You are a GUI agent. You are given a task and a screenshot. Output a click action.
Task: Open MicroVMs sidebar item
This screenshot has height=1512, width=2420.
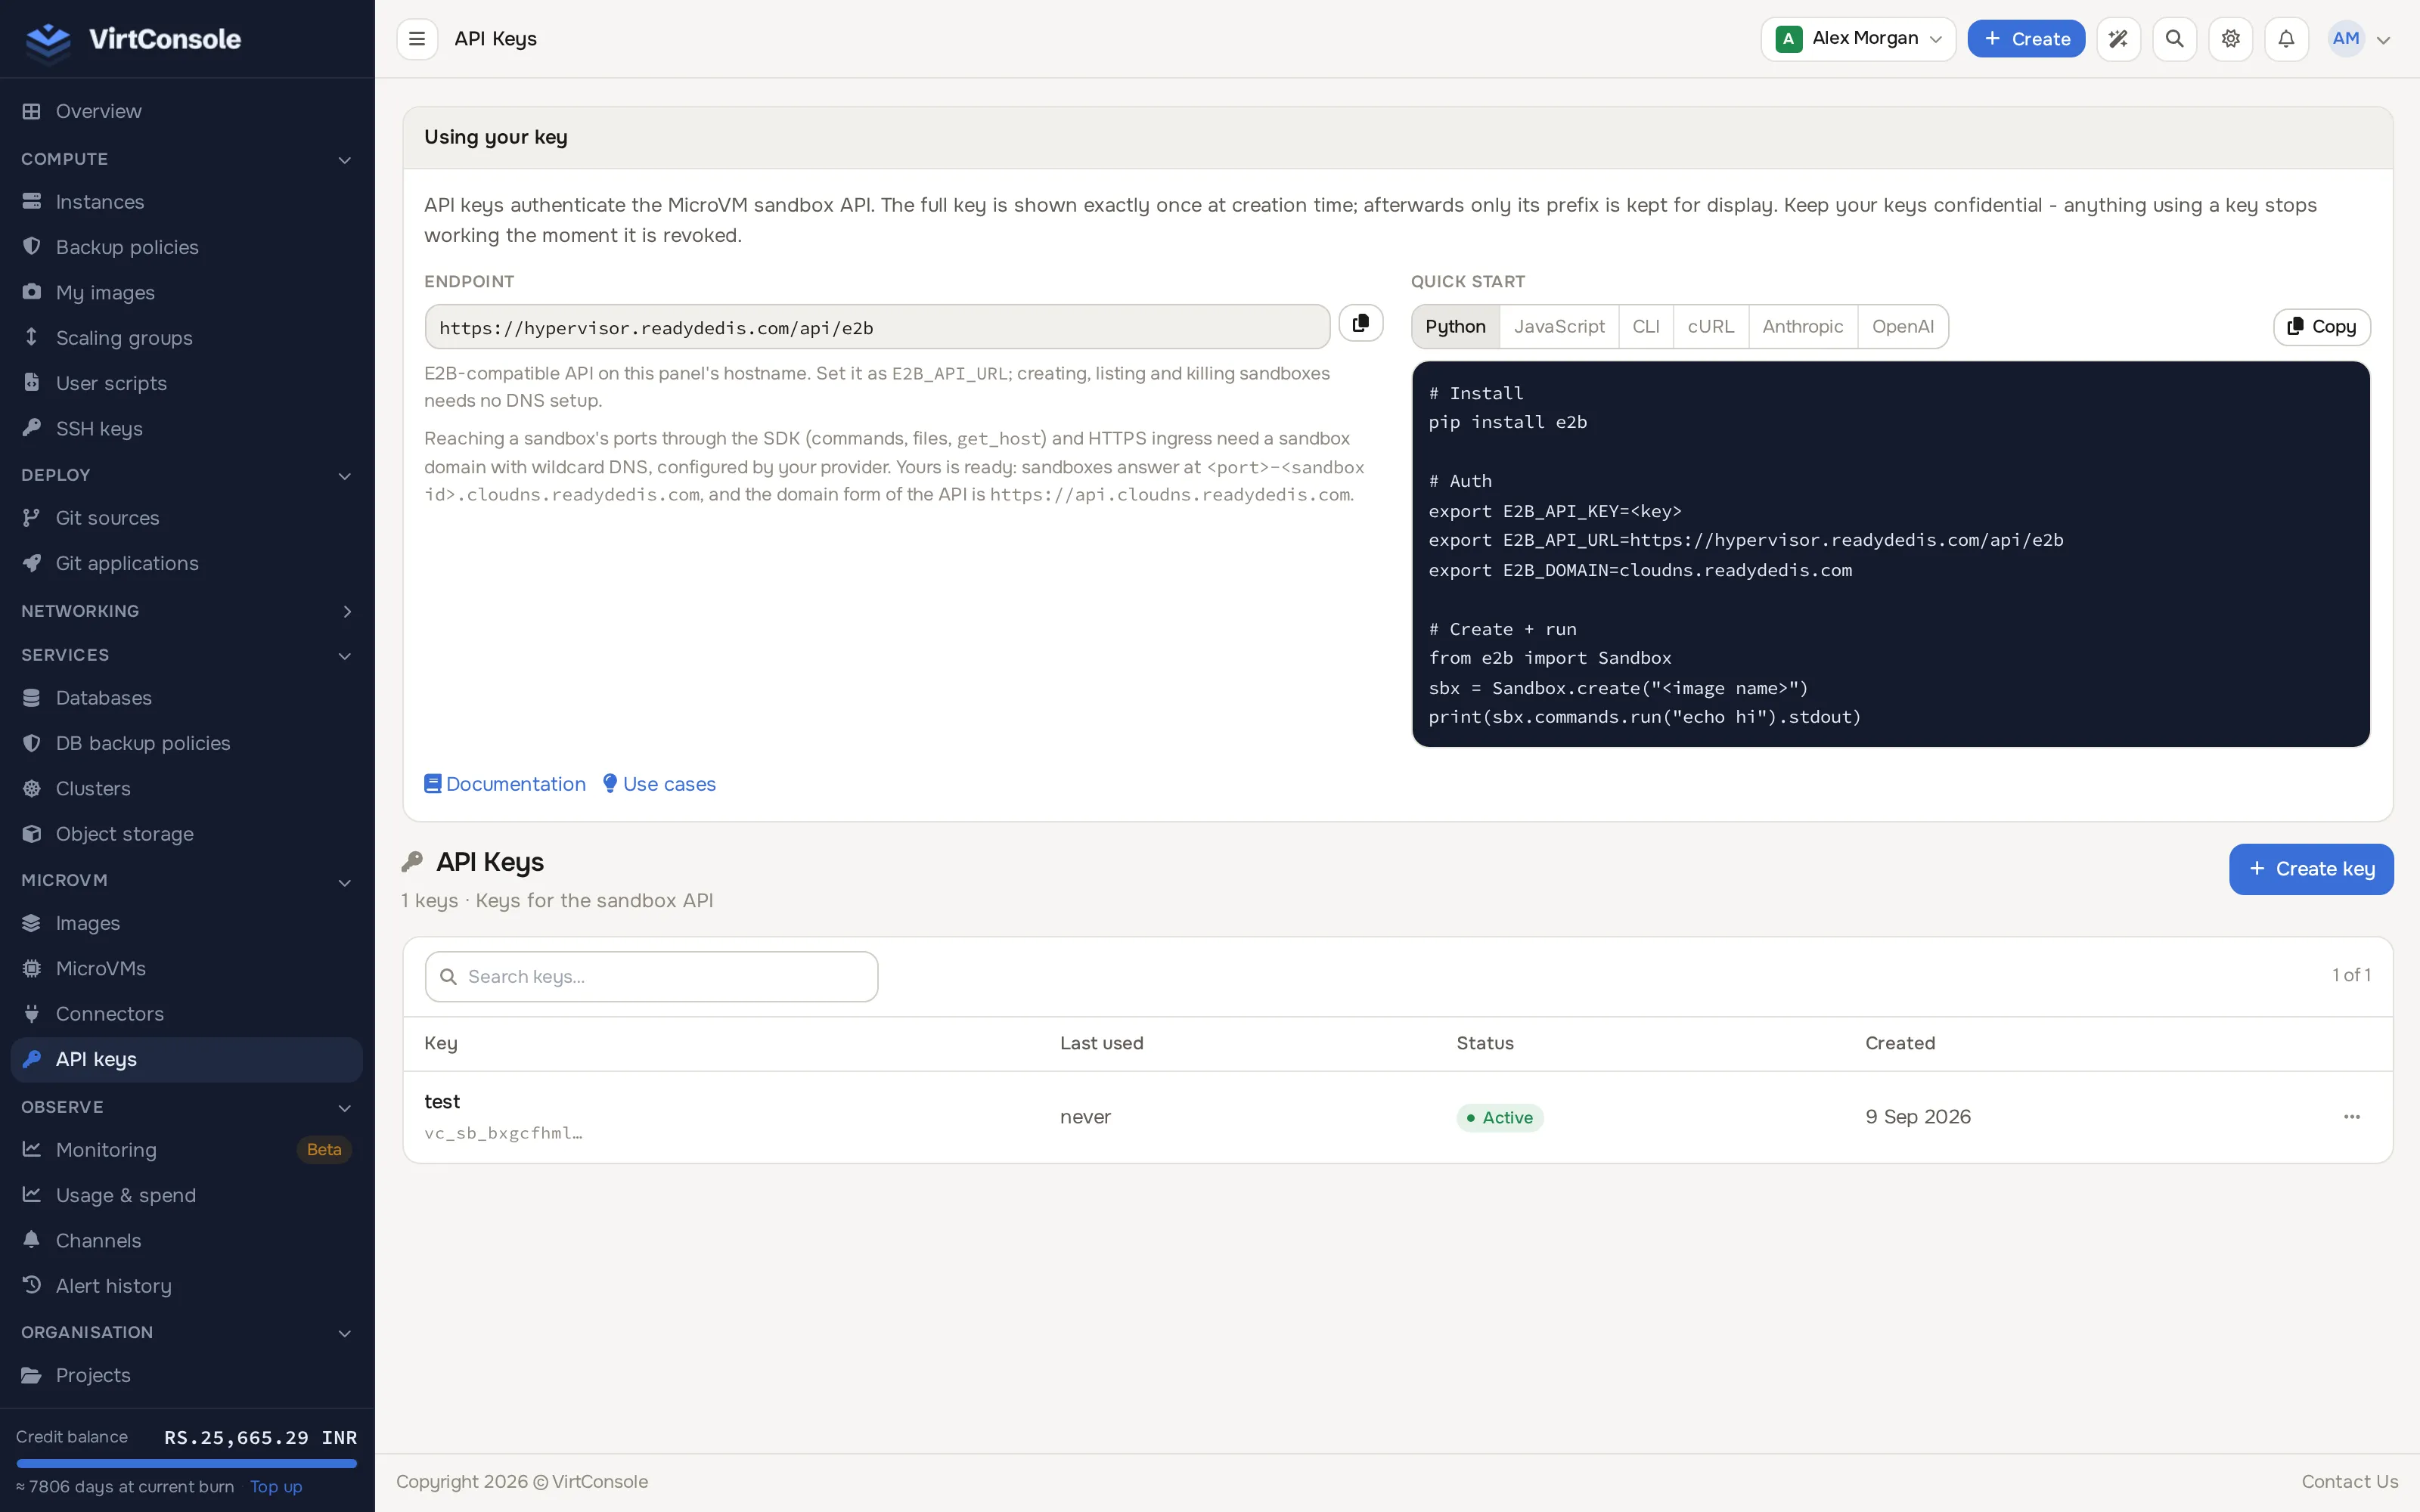[x=187, y=968]
